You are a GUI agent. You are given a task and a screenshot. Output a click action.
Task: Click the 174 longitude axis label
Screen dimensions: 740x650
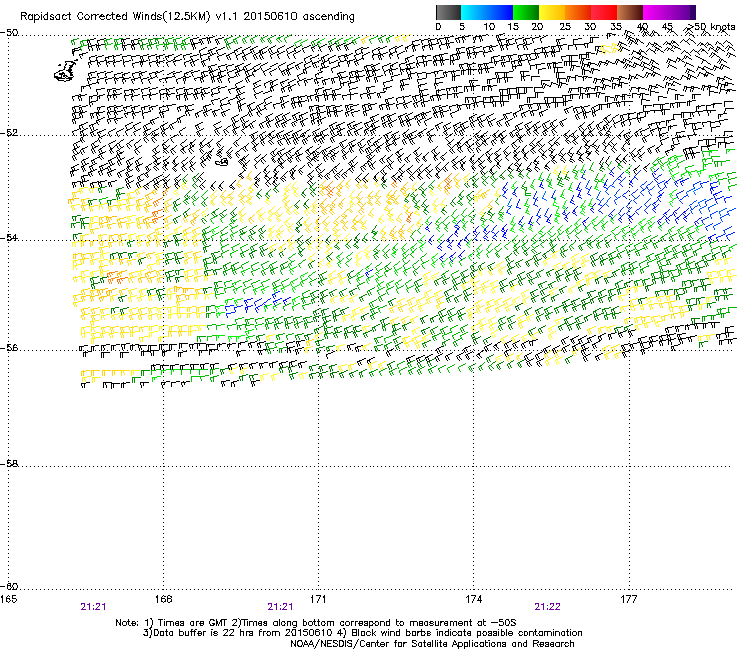tap(473, 599)
